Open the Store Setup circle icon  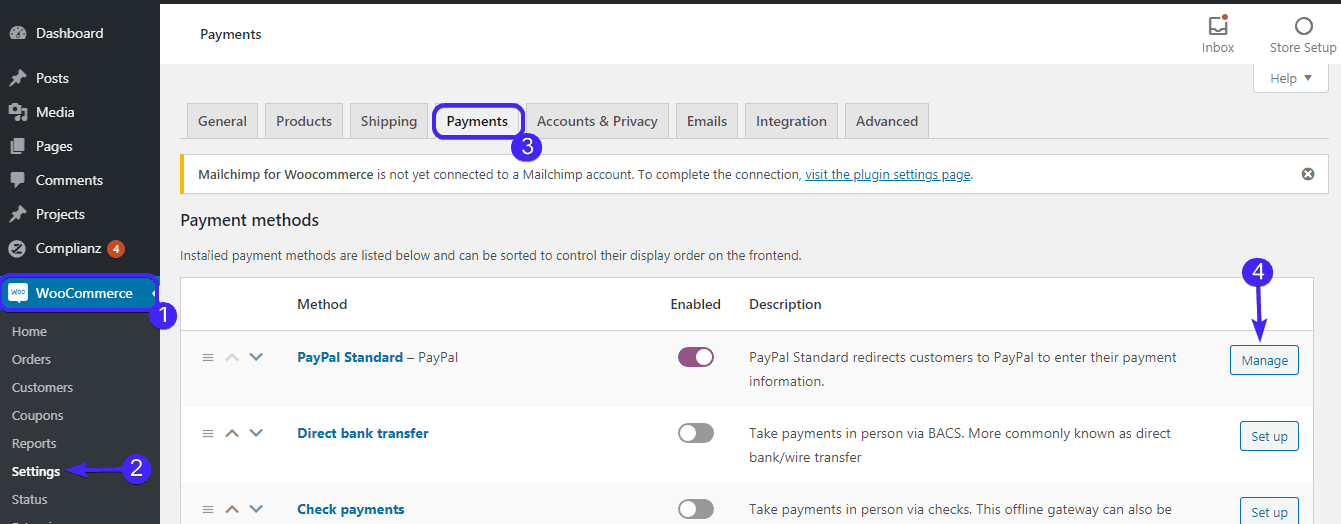coord(1303,26)
